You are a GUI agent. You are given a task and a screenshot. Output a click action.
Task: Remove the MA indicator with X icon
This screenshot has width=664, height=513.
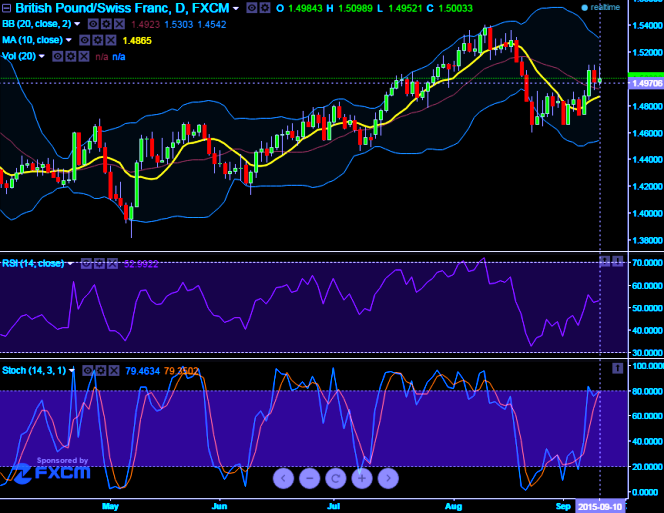coord(111,40)
